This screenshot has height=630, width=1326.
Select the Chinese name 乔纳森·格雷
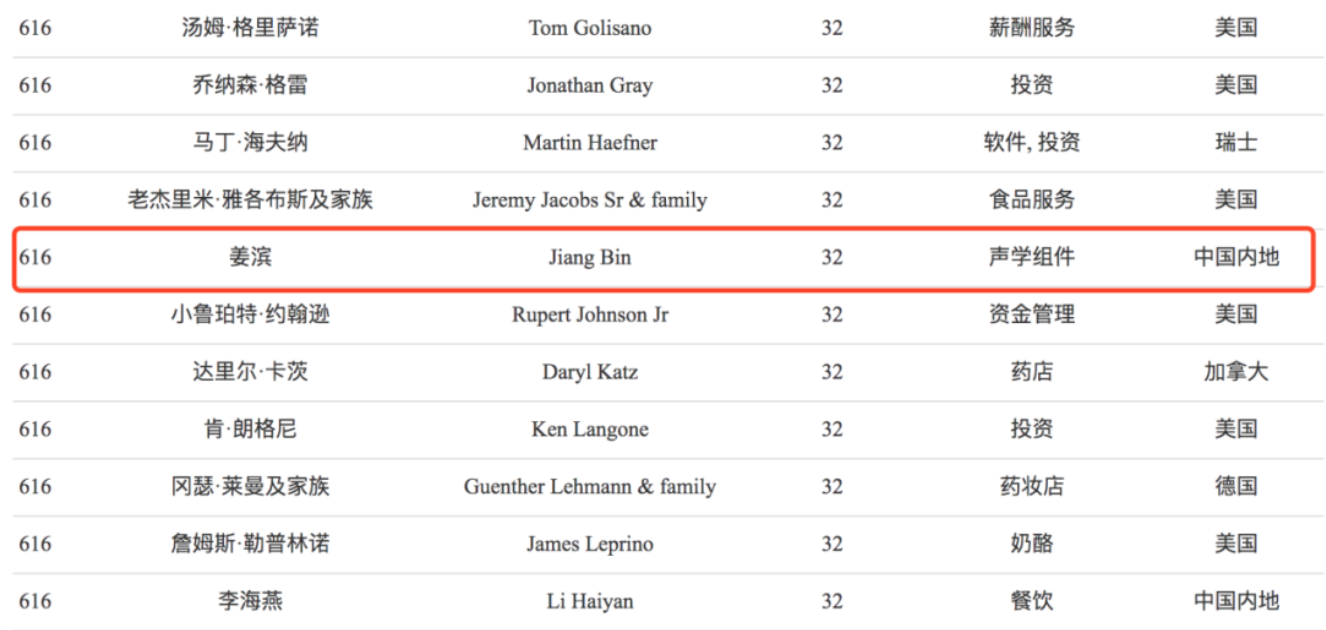click(x=250, y=85)
